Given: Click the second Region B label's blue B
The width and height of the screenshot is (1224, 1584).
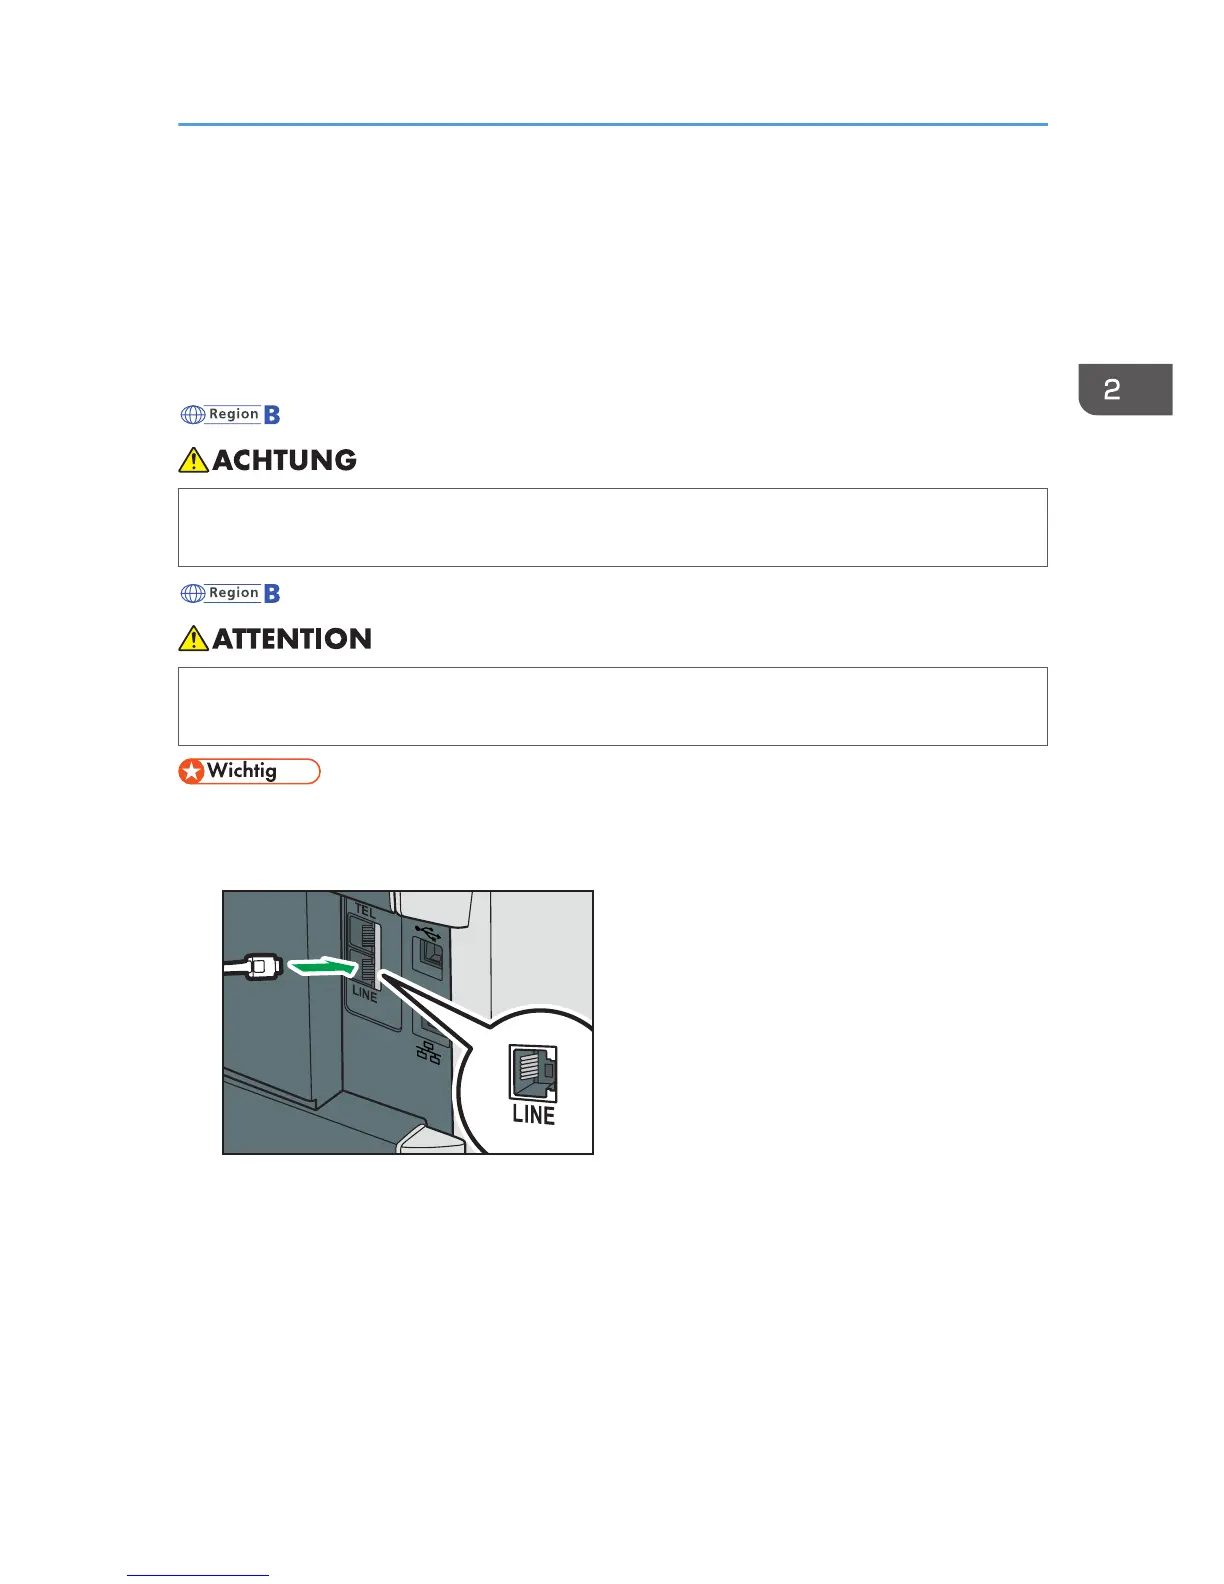Looking at the screenshot, I should (271, 594).
